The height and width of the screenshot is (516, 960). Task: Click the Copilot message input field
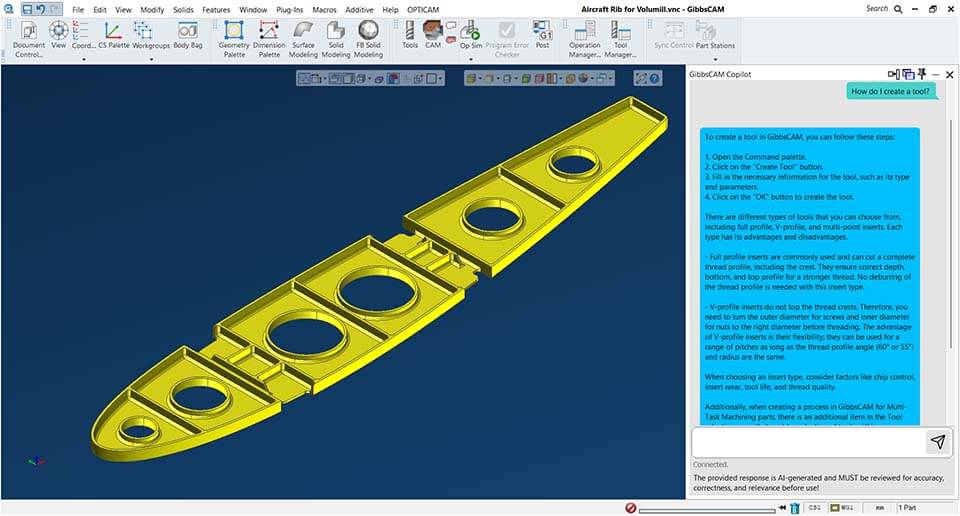click(806, 441)
